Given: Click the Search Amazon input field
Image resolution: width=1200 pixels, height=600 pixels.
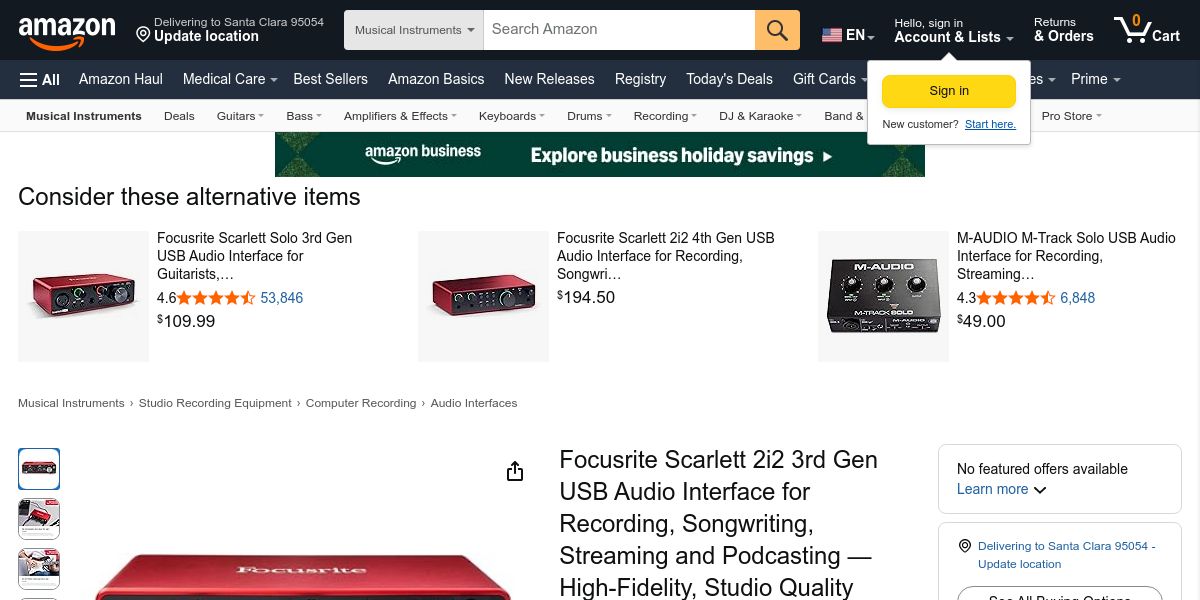Looking at the screenshot, I should point(619,30).
